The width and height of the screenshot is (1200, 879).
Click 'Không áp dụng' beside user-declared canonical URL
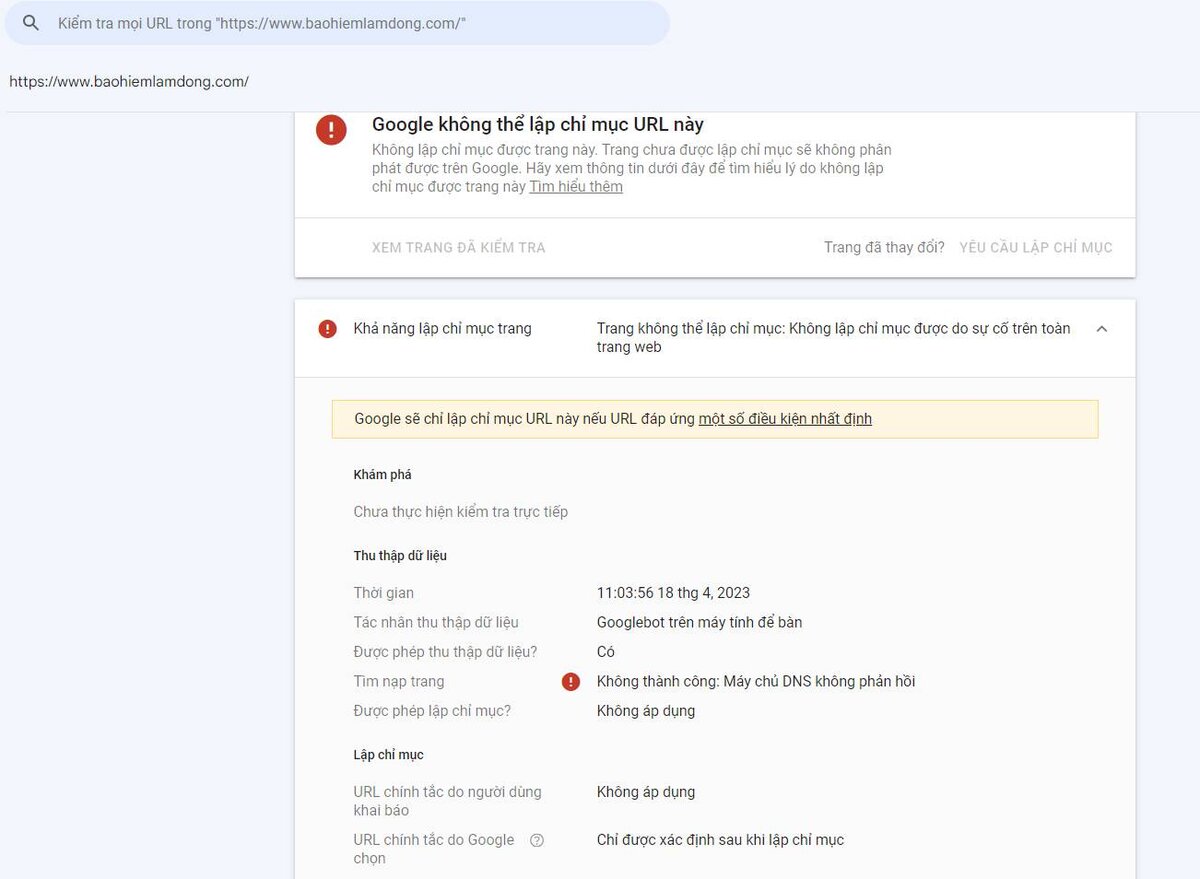tap(646, 792)
